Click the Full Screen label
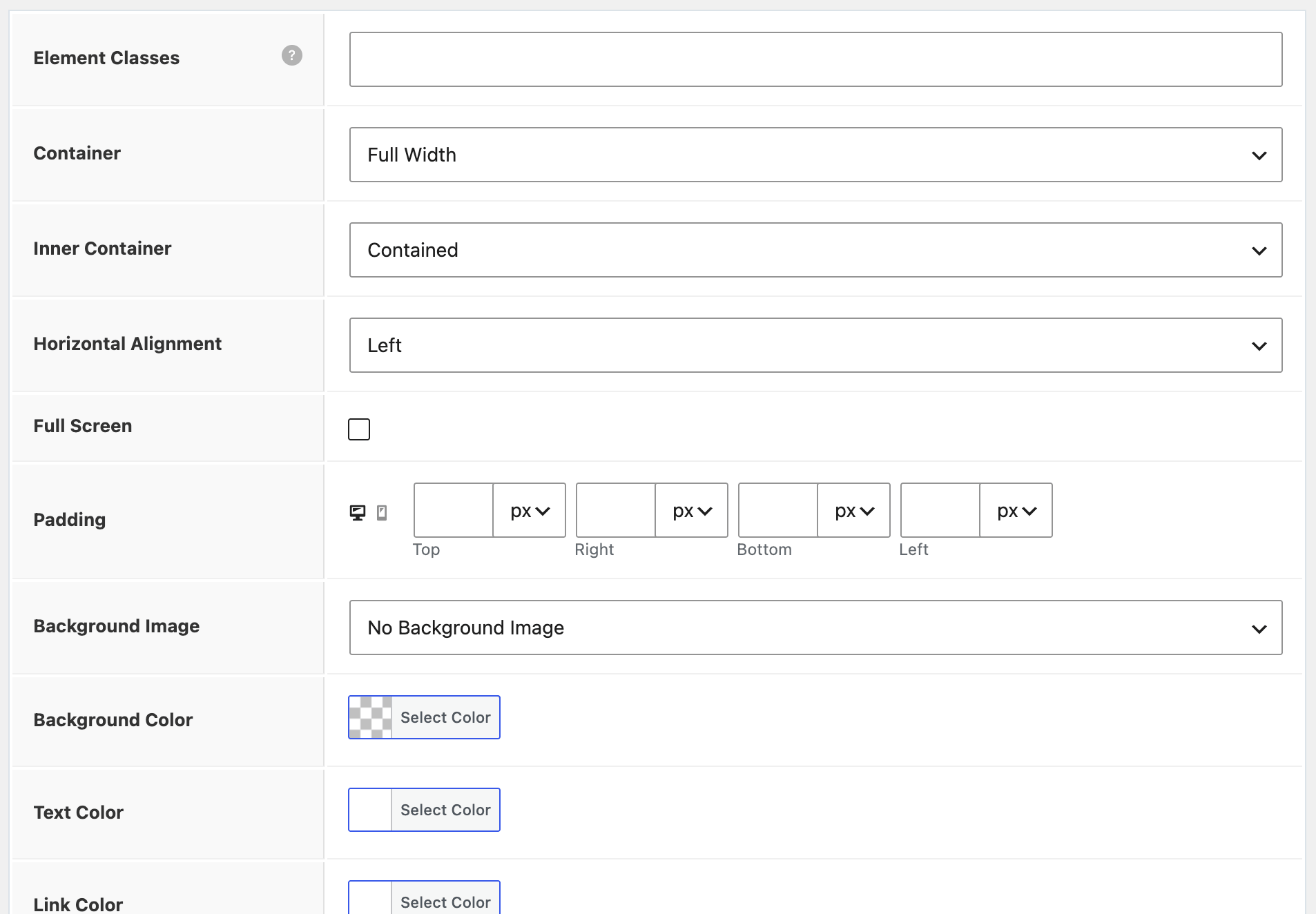Viewport: 1316px width, 914px height. [x=83, y=426]
